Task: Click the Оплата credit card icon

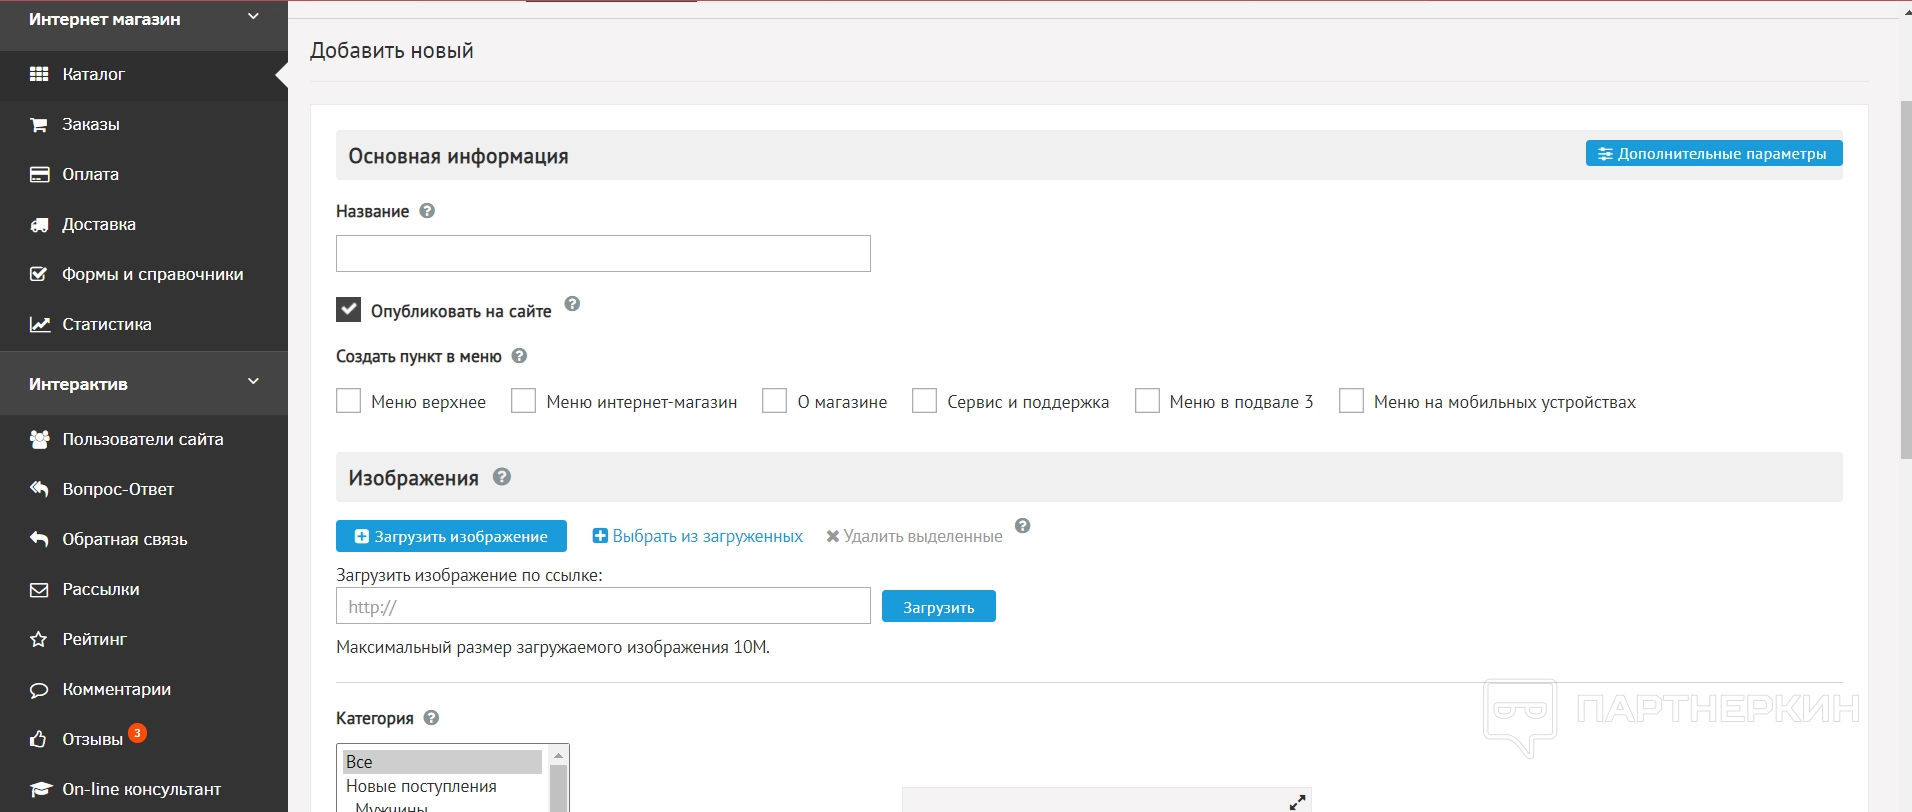Action: point(39,174)
